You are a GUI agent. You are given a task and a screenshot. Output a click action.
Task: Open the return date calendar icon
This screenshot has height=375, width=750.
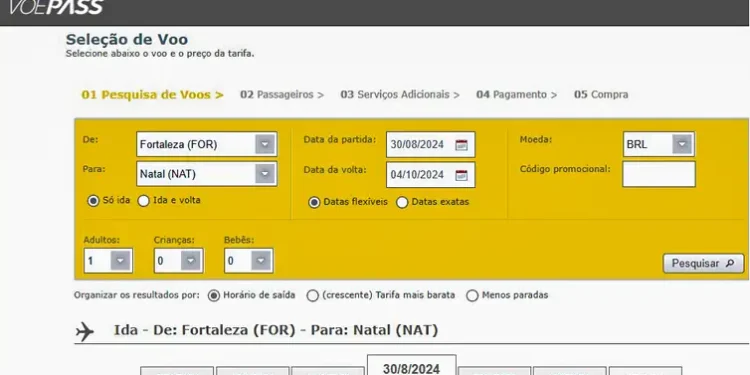tap(461, 175)
